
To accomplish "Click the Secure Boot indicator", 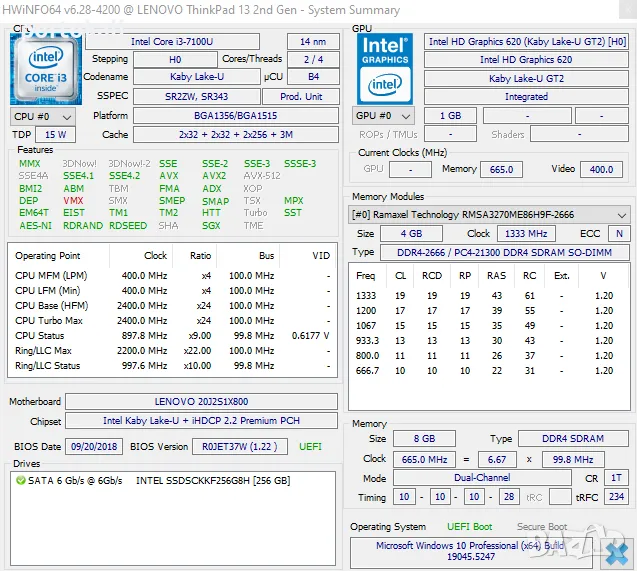I will point(541,527).
